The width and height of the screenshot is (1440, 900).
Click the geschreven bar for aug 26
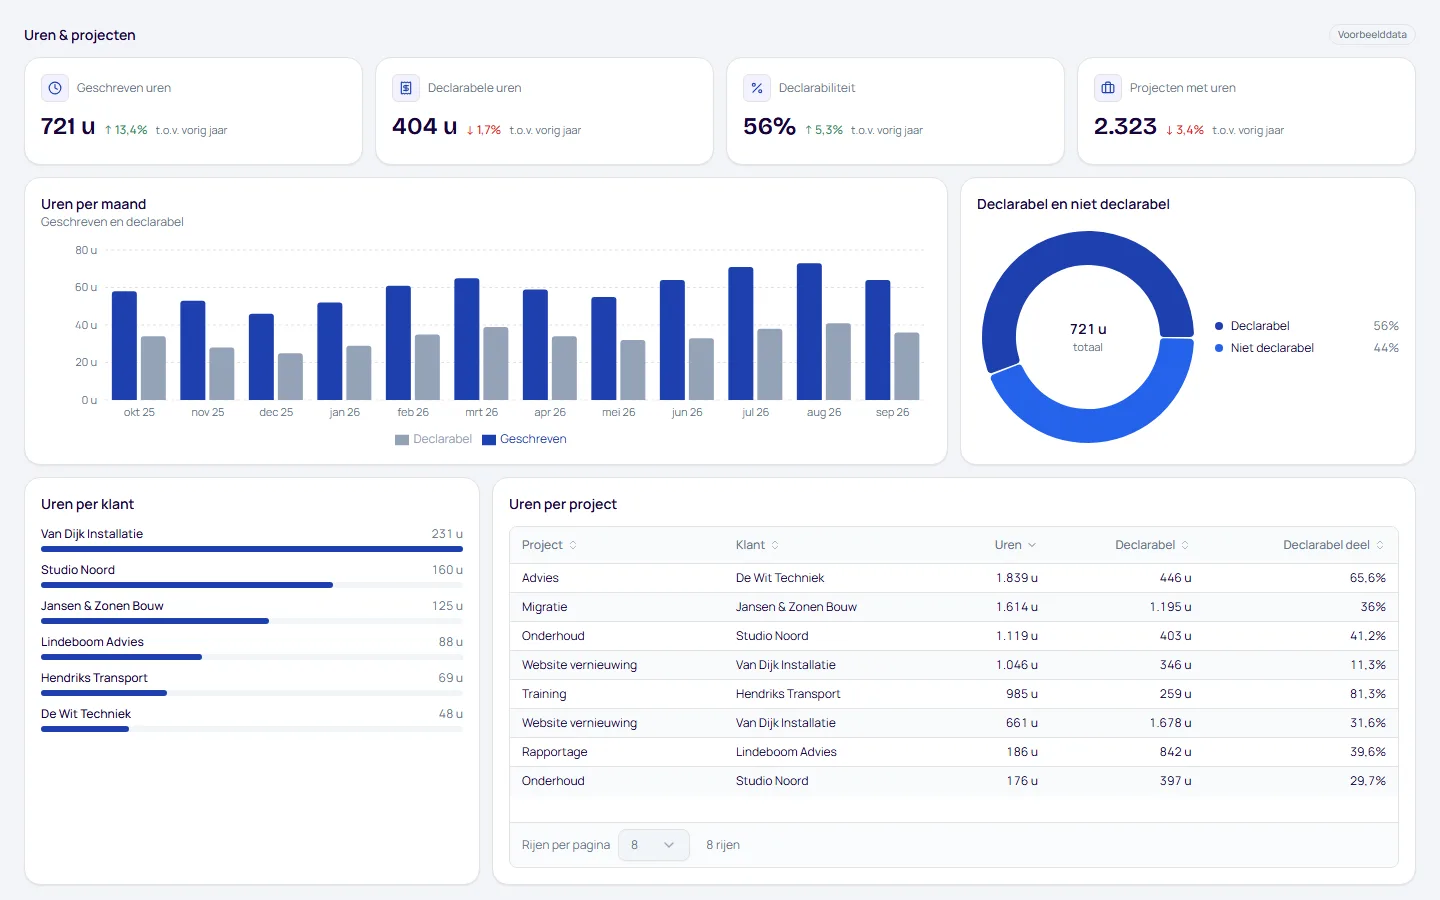pos(809,332)
